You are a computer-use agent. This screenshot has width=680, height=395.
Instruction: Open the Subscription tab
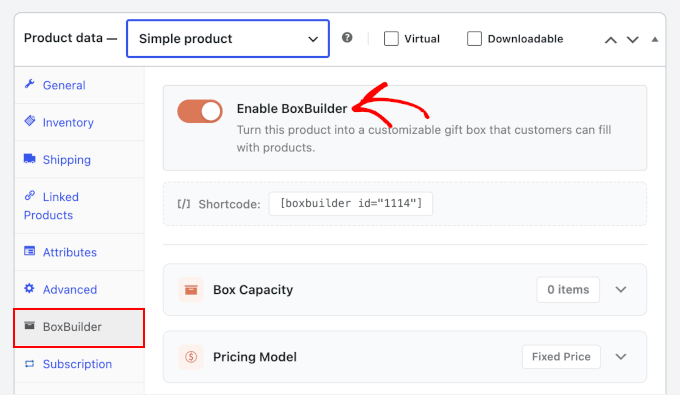[x=79, y=364]
